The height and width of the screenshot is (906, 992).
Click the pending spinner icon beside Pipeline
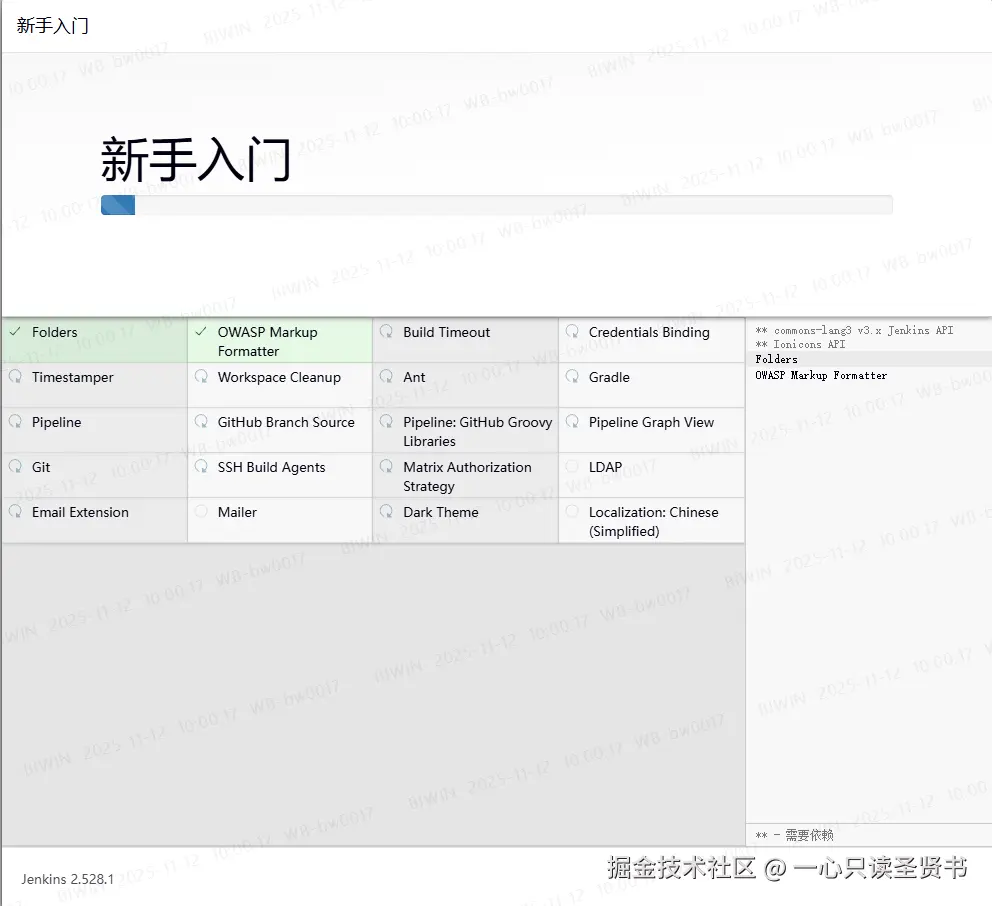15,421
